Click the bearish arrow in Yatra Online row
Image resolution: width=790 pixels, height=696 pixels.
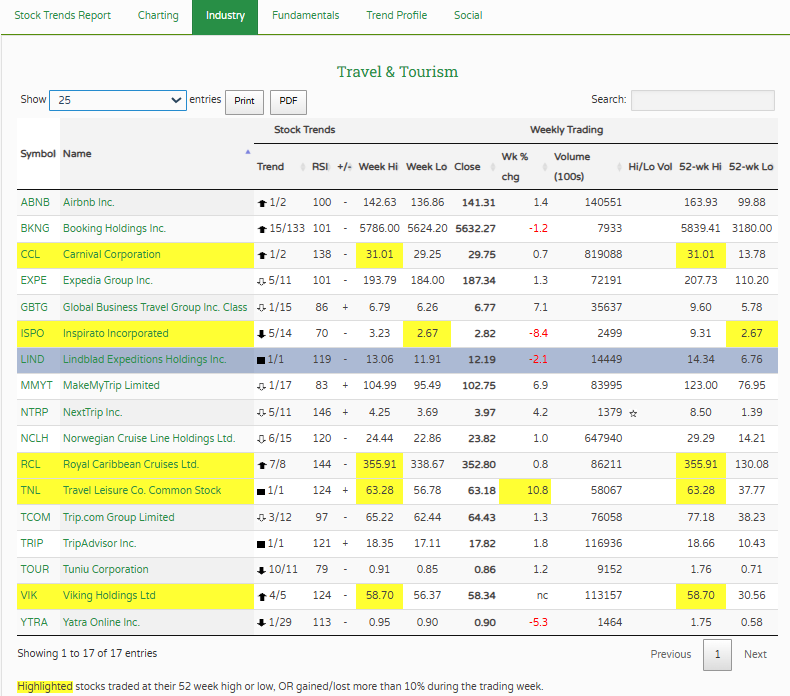click(x=261, y=623)
